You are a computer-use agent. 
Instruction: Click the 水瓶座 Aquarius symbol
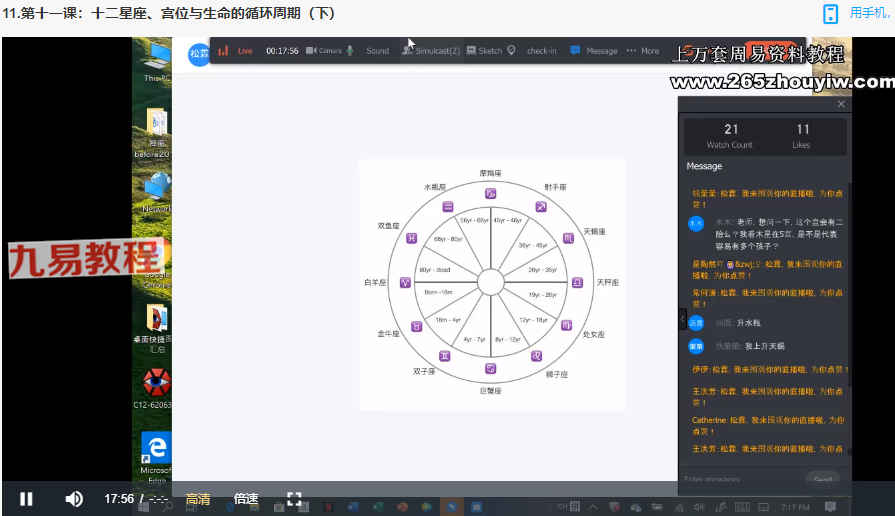click(x=448, y=207)
